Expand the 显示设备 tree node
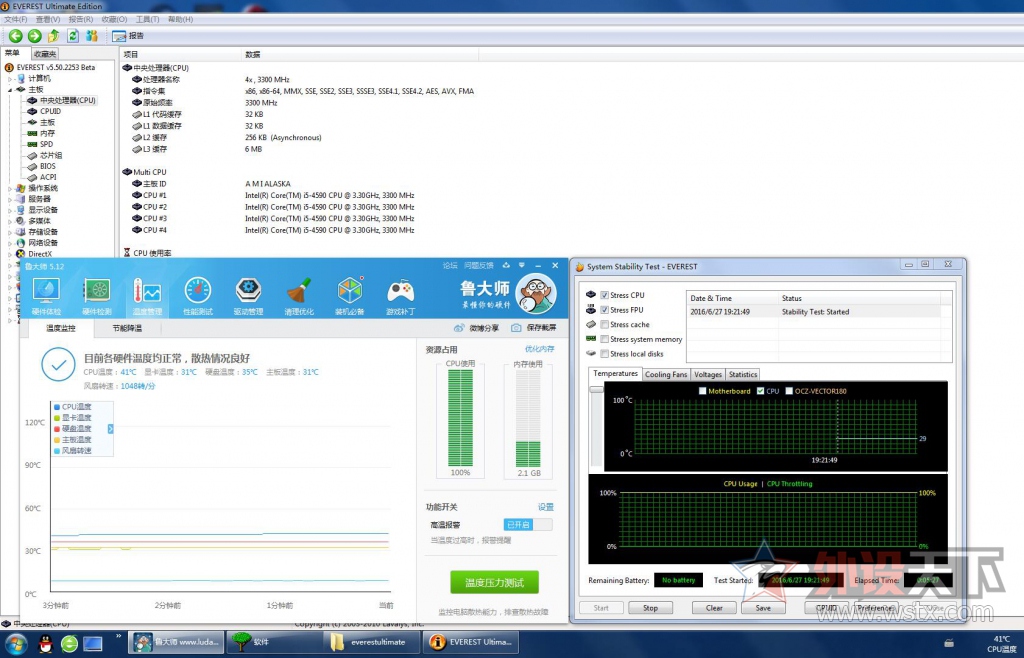This screenshot has height=658, width=1024. pos(10,210)
